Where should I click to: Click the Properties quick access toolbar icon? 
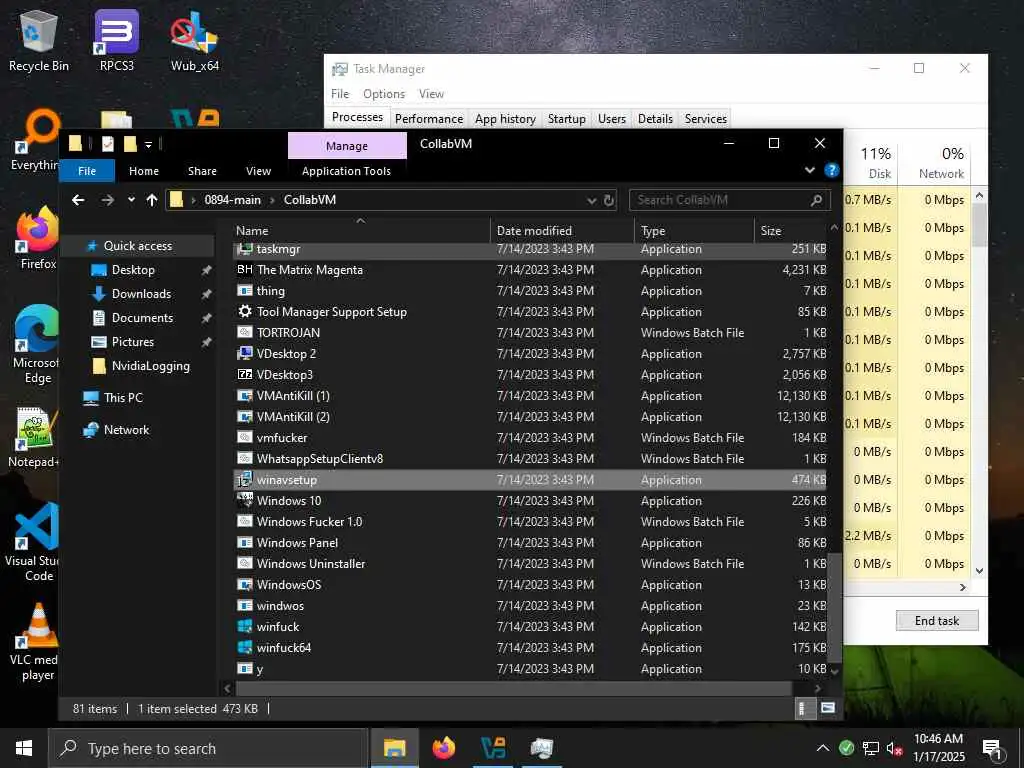[x=108, y=144]
